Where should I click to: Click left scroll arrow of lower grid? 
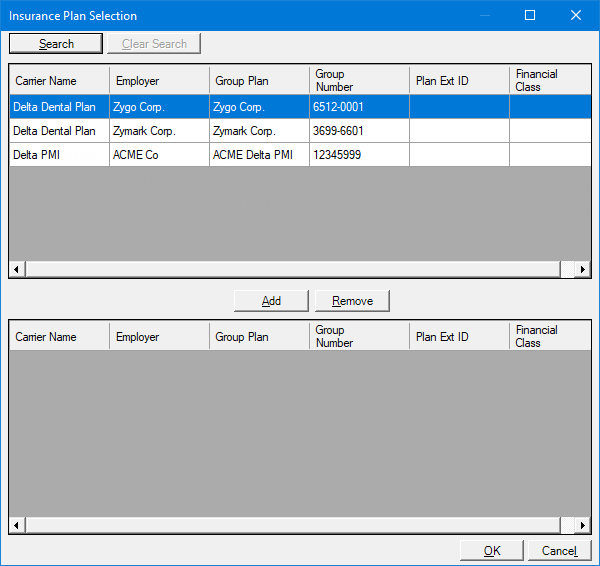click(x=16, y=525)
